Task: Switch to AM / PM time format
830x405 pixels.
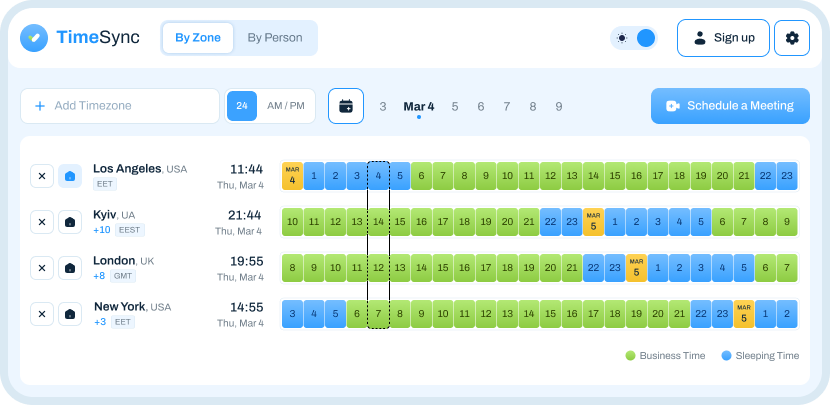Action: [286, 106]
